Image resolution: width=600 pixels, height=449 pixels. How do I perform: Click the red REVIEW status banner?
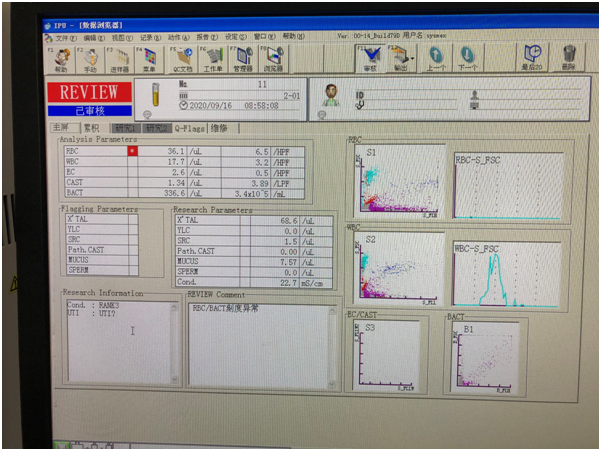click(89, 92)
